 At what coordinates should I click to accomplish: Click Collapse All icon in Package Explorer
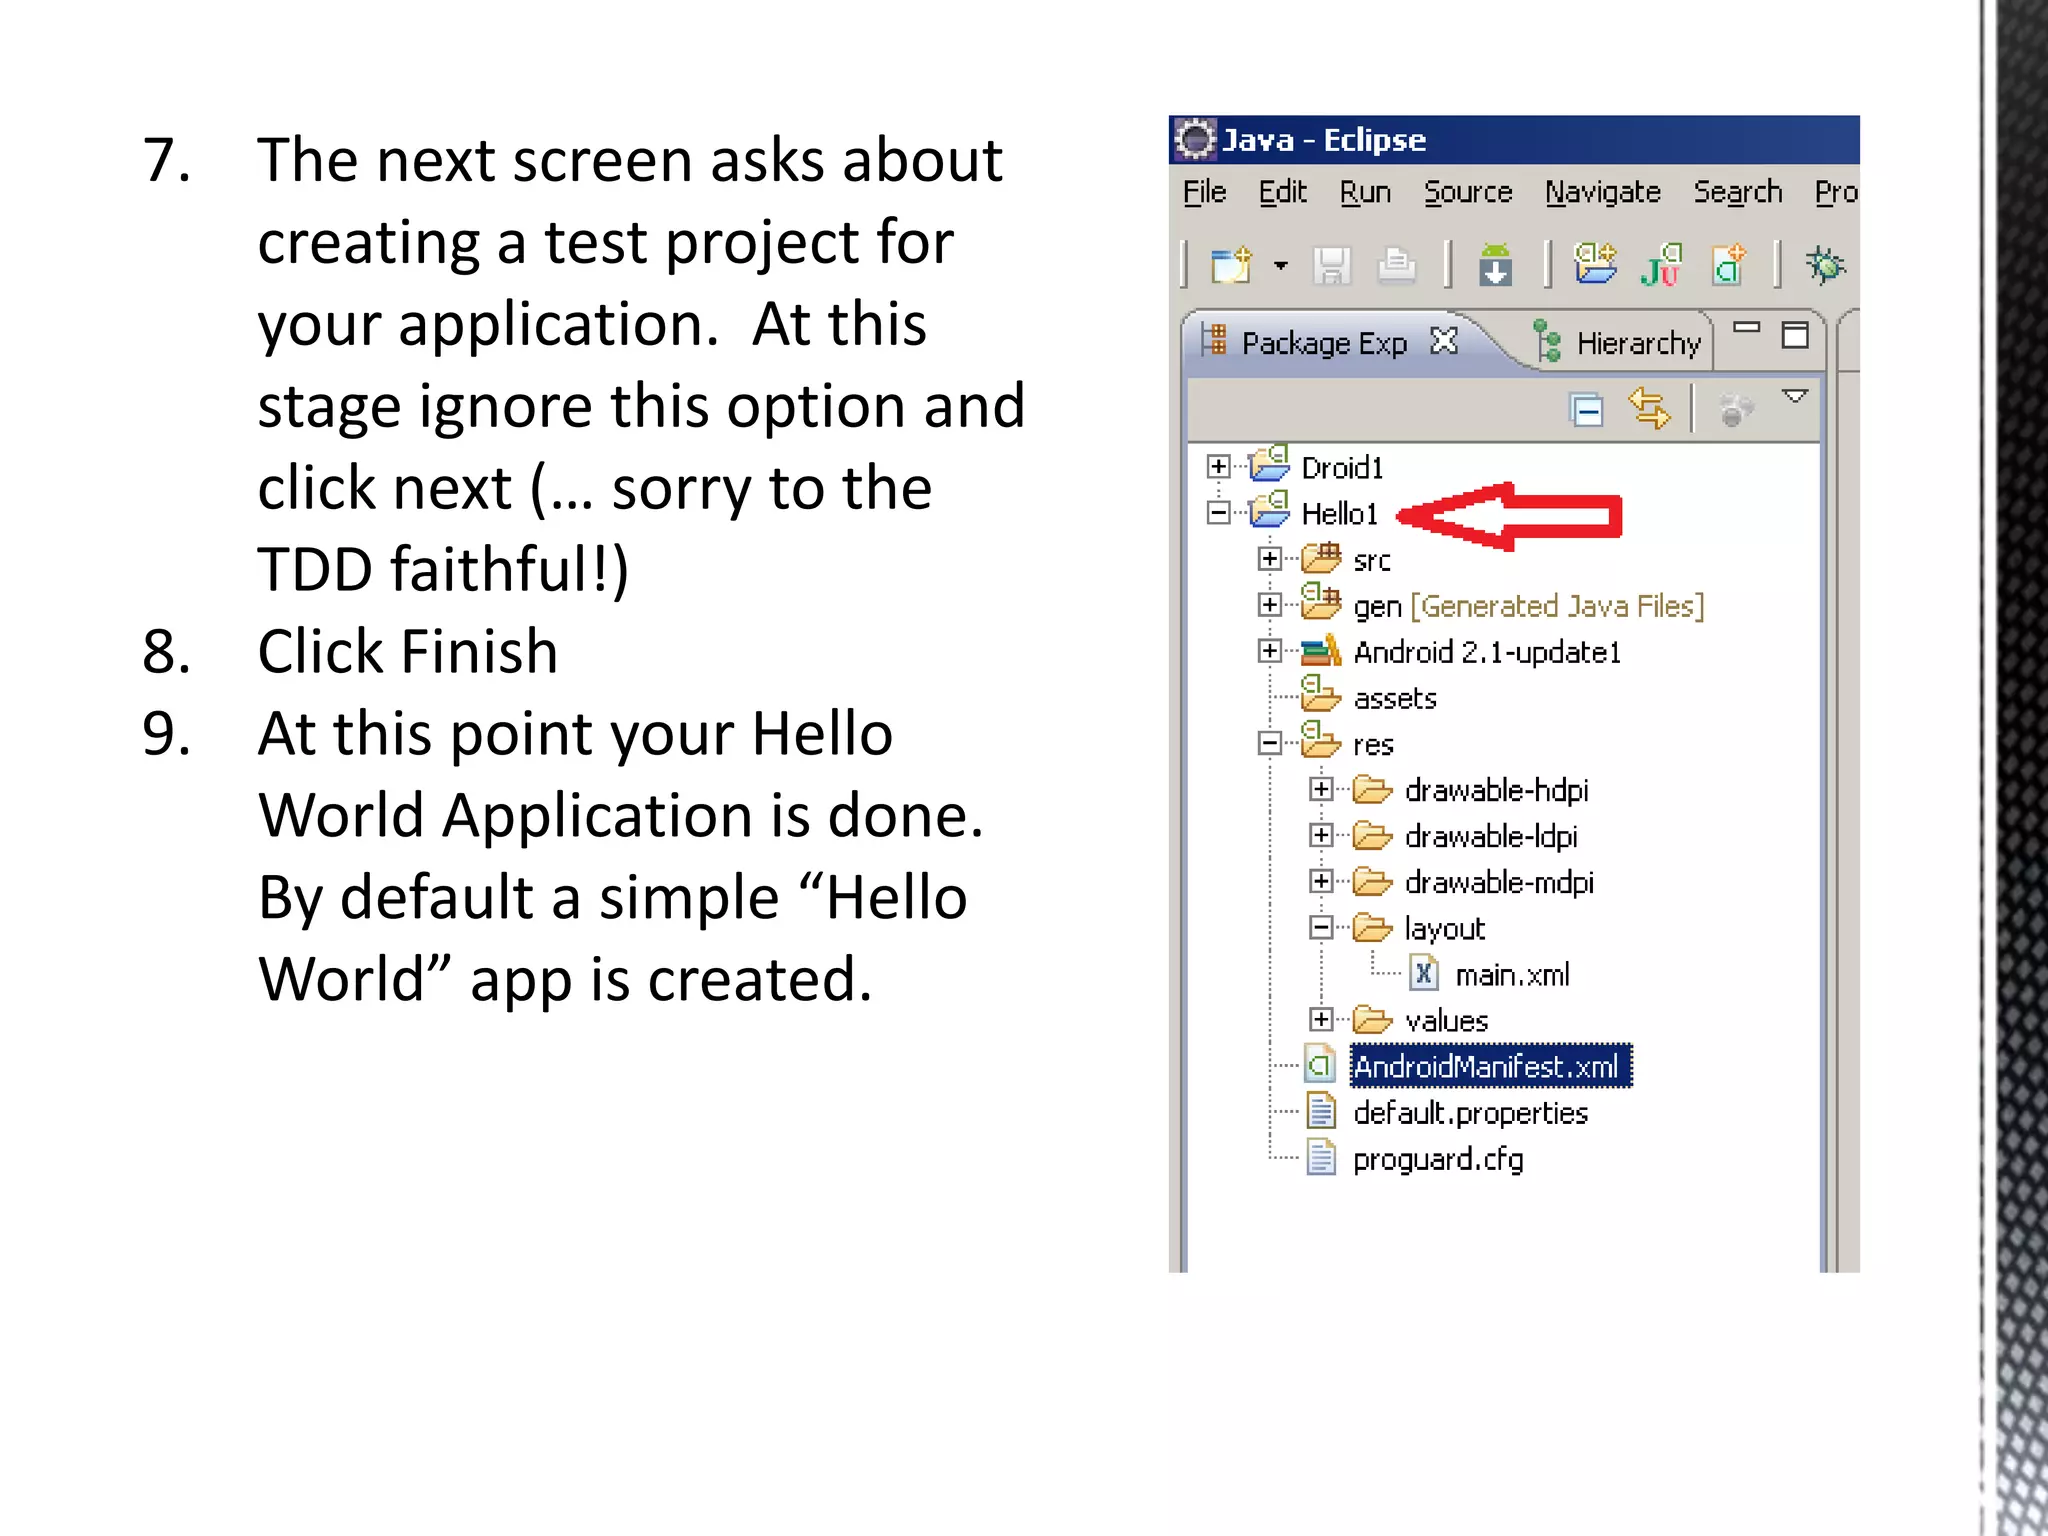click(x=1586, y=410)
